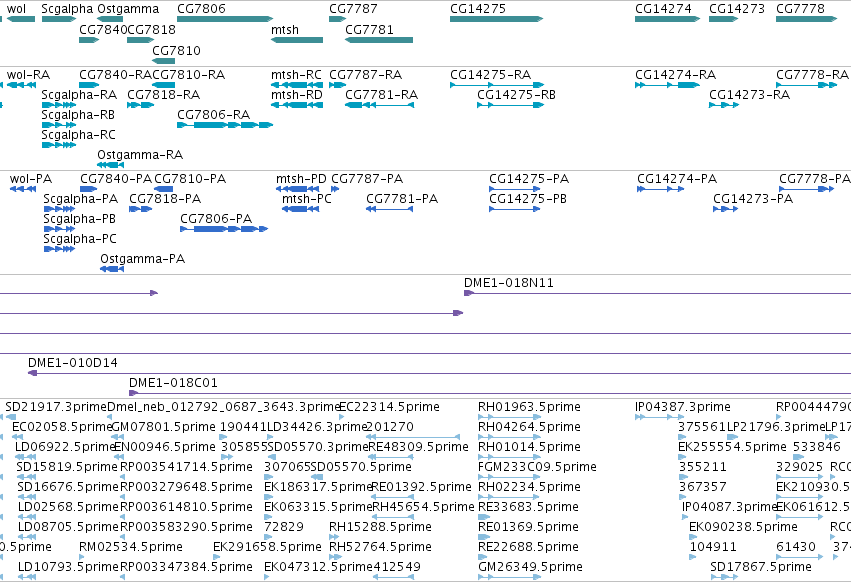
Task: Click transcript Ostgamma-RA
Action: pos(140,155)
